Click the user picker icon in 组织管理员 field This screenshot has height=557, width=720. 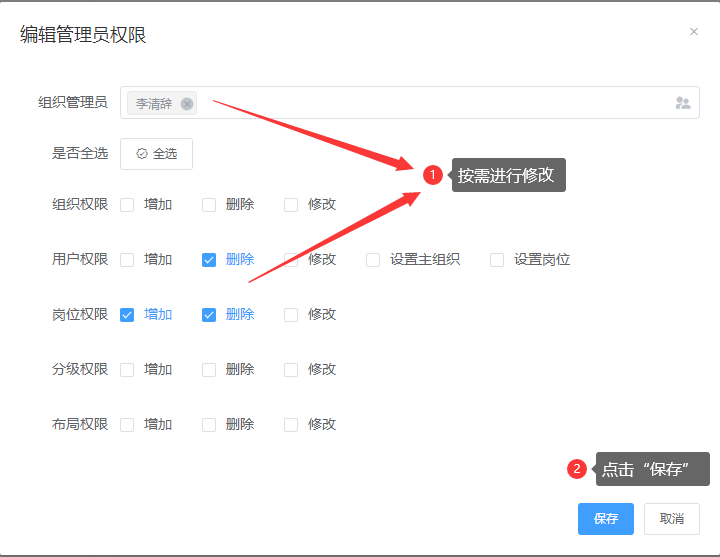click(683, 103)
